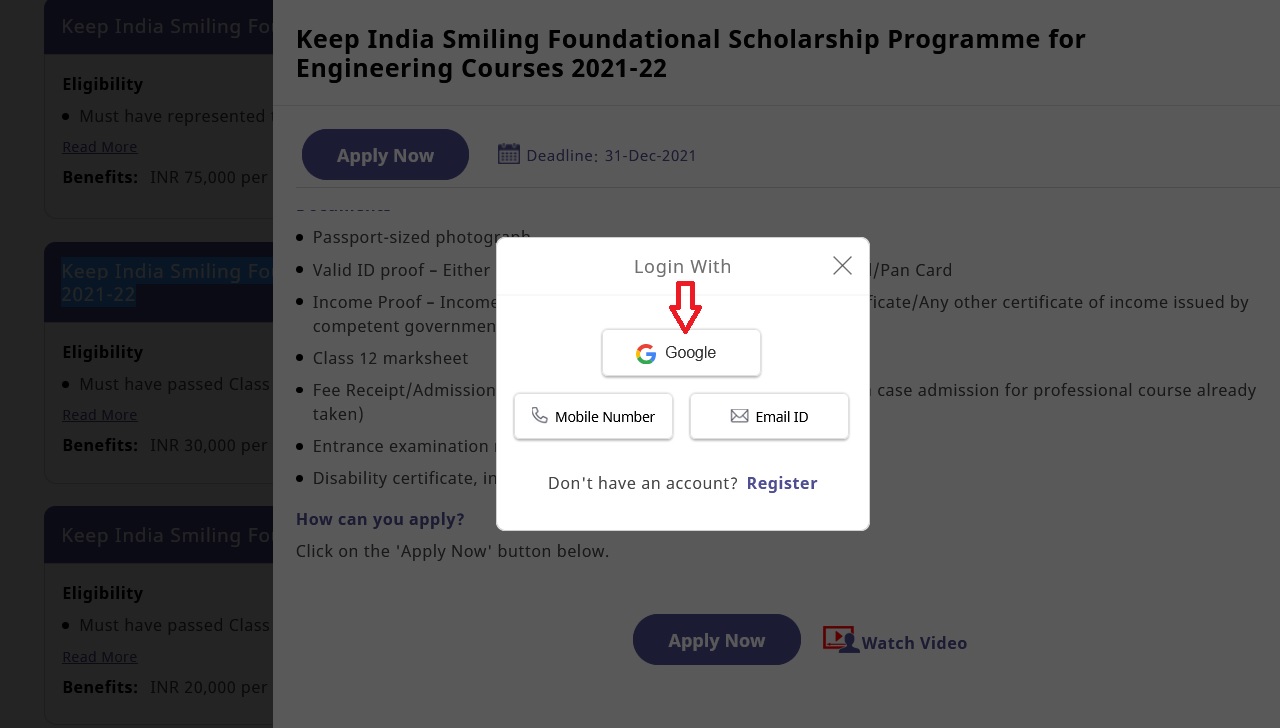This screenshot has width=1280, height=728.
Task: Close the Login With dialog
Action: 842,265
